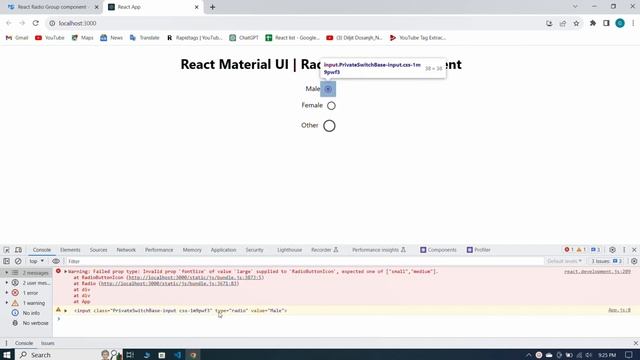The image size is (640, 360).
Task: Open the drawer more options icon
Action: 6,343
